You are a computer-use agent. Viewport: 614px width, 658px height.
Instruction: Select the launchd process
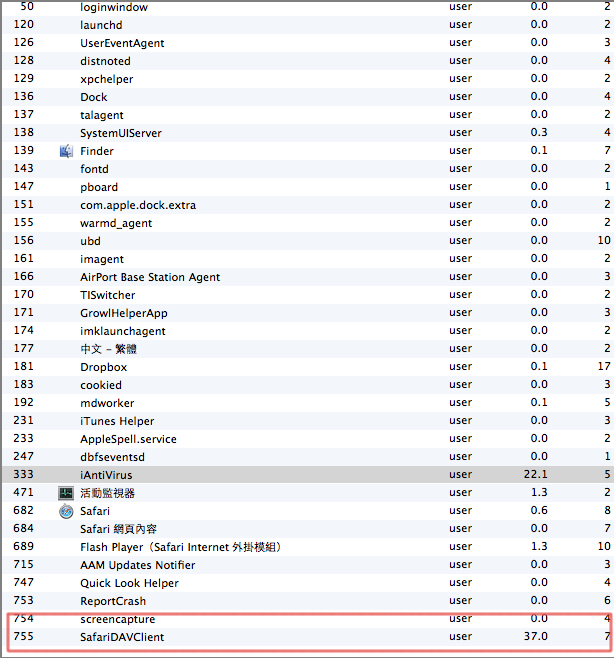pos(101,25)
